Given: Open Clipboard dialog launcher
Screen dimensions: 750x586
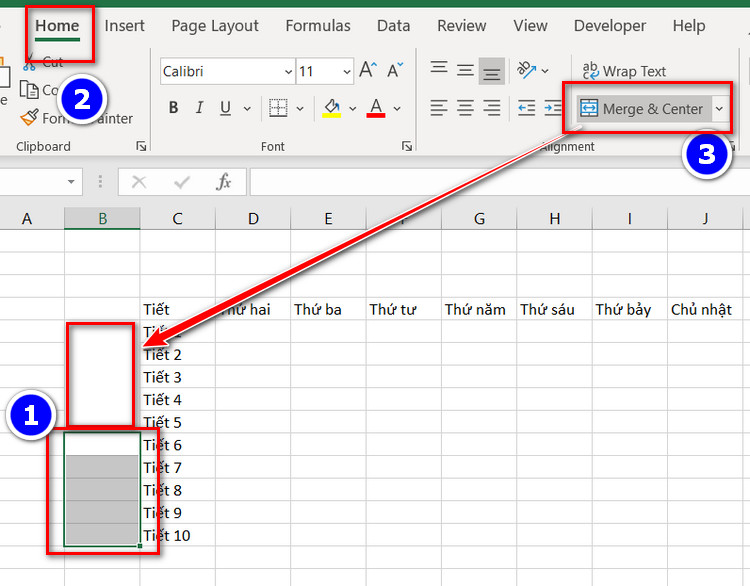Looking at the screenshot, I should click(x=141, y=146).
